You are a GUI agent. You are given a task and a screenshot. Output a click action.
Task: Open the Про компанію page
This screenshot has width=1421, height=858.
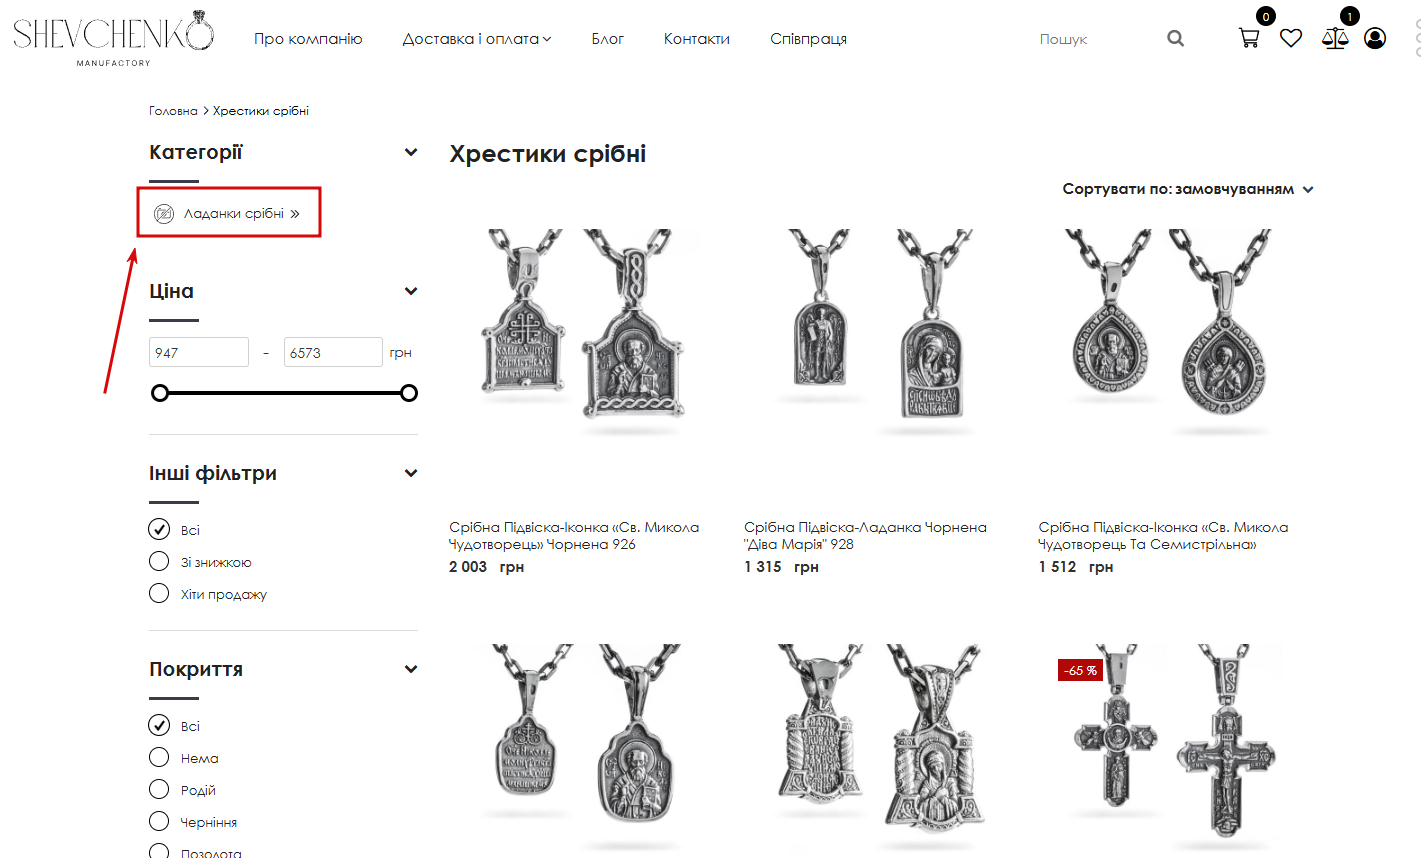pos(308,39)
